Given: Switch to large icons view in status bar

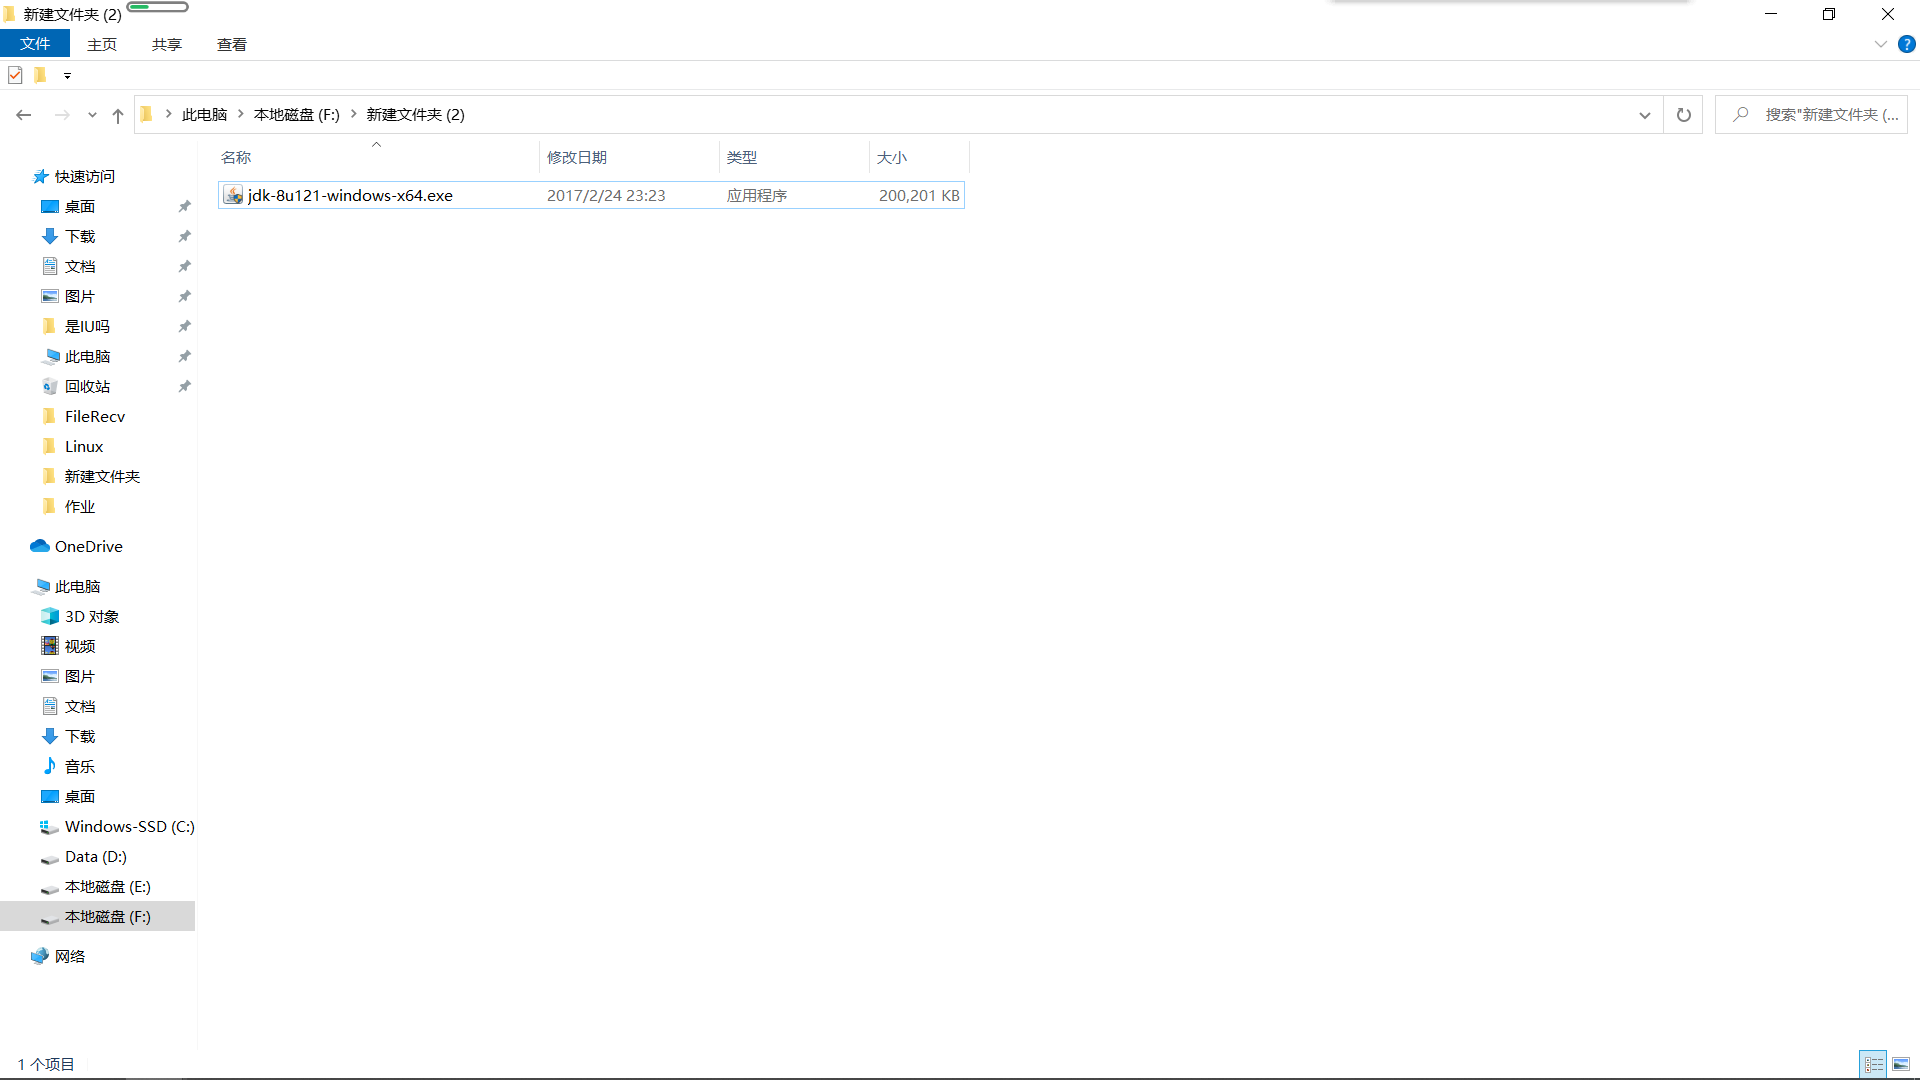Looking at the screenshot, I should click(1901, 1065).
